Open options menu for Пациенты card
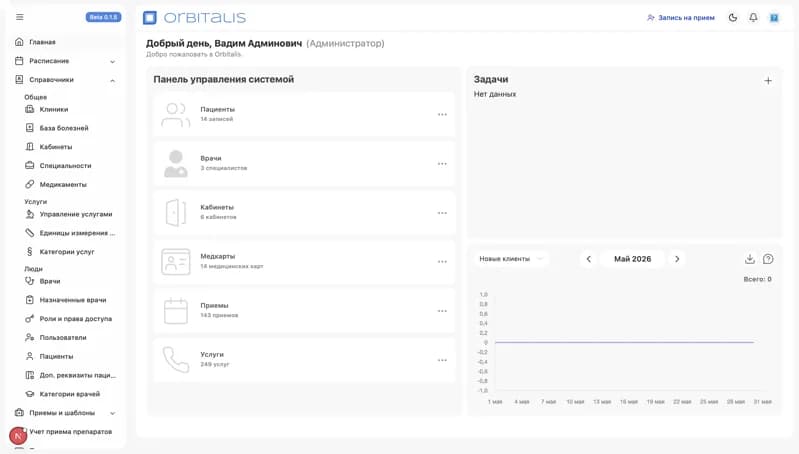Viewport: 799px width, 454px height. [x=442, y=115]
